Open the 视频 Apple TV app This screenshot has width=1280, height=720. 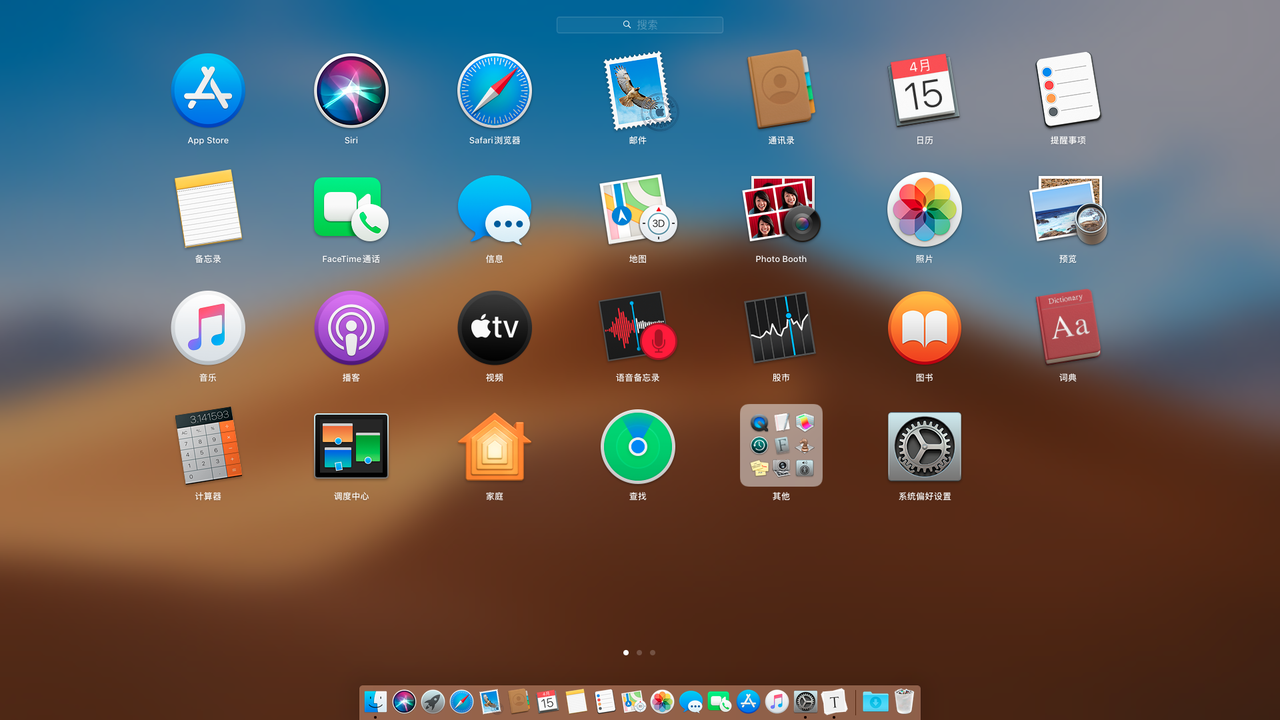point(494,328)
